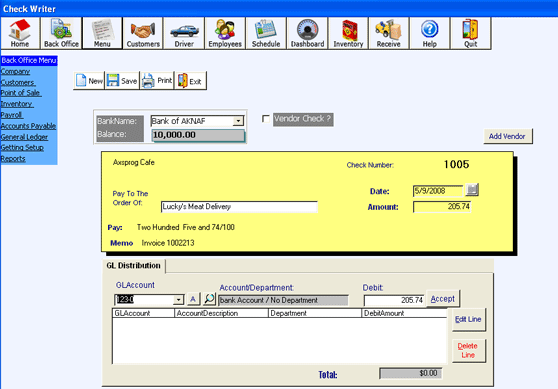Open the date calendar picker button
This screenshot has height=389, width=558.
[x=472, y=190]
